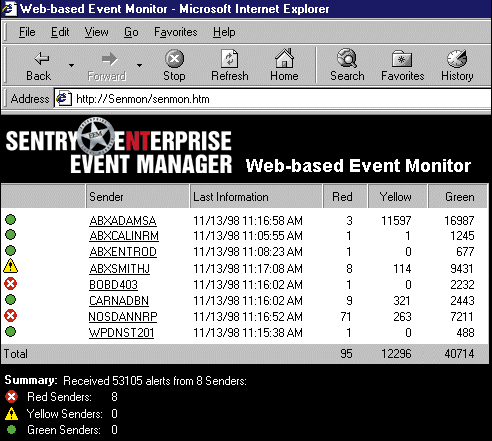This screenshot has width=492, height=441.
Task: Click the green status icon for ABXCALINRM
Action: 10,235
